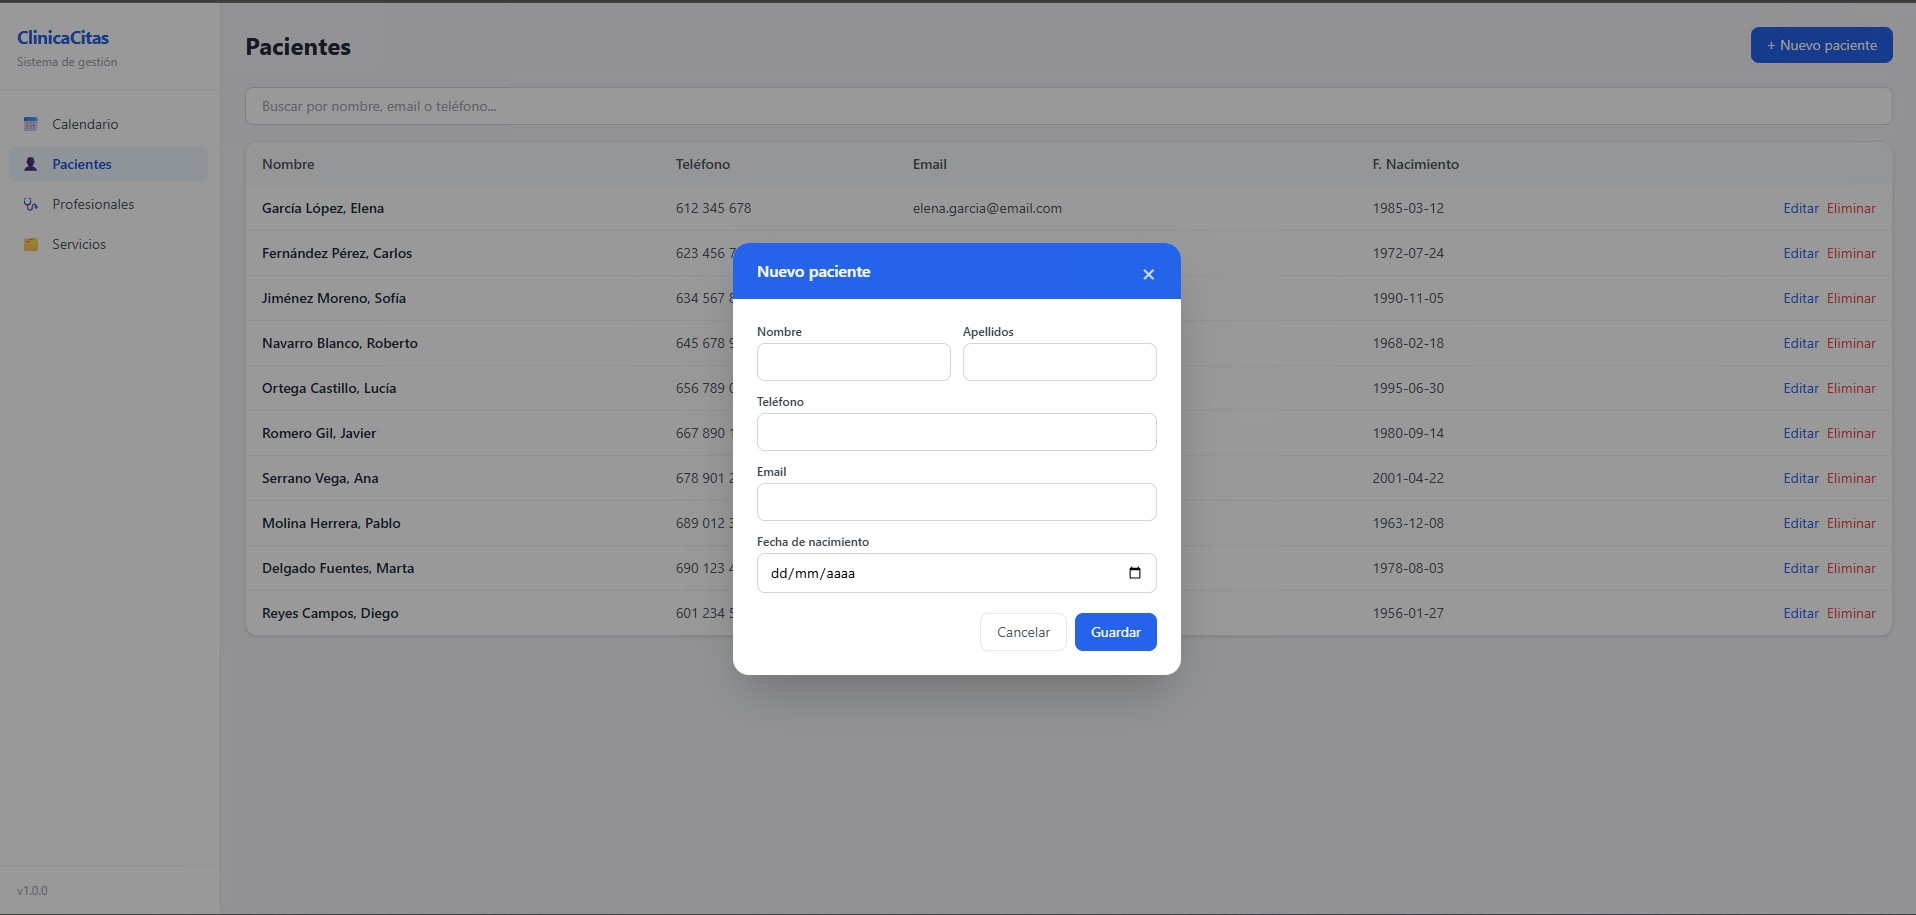Focus the Apellidos input field
The image size is (1916, 915).
tap(1059, 362)
